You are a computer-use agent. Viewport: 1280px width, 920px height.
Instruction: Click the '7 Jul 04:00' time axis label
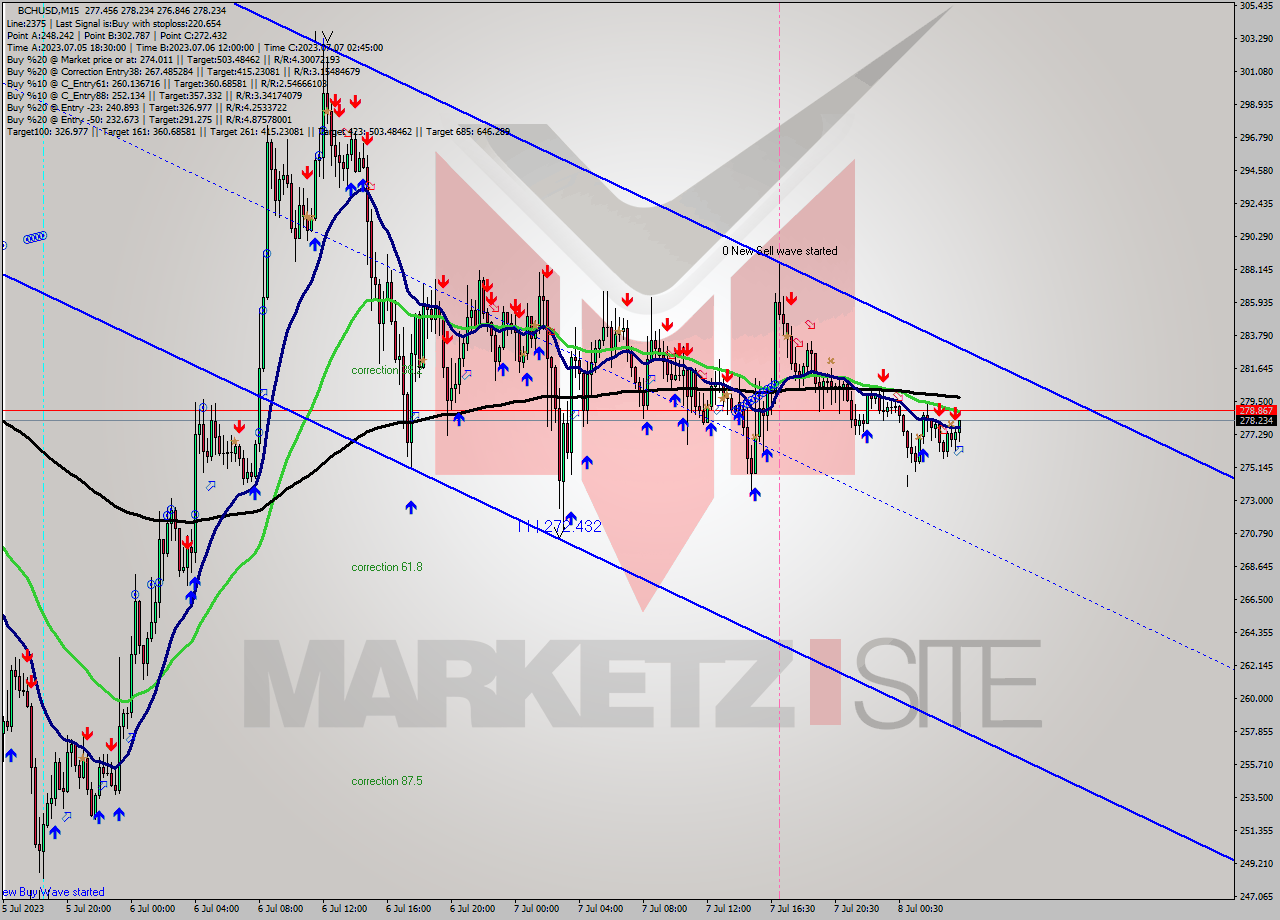[601, 910]
